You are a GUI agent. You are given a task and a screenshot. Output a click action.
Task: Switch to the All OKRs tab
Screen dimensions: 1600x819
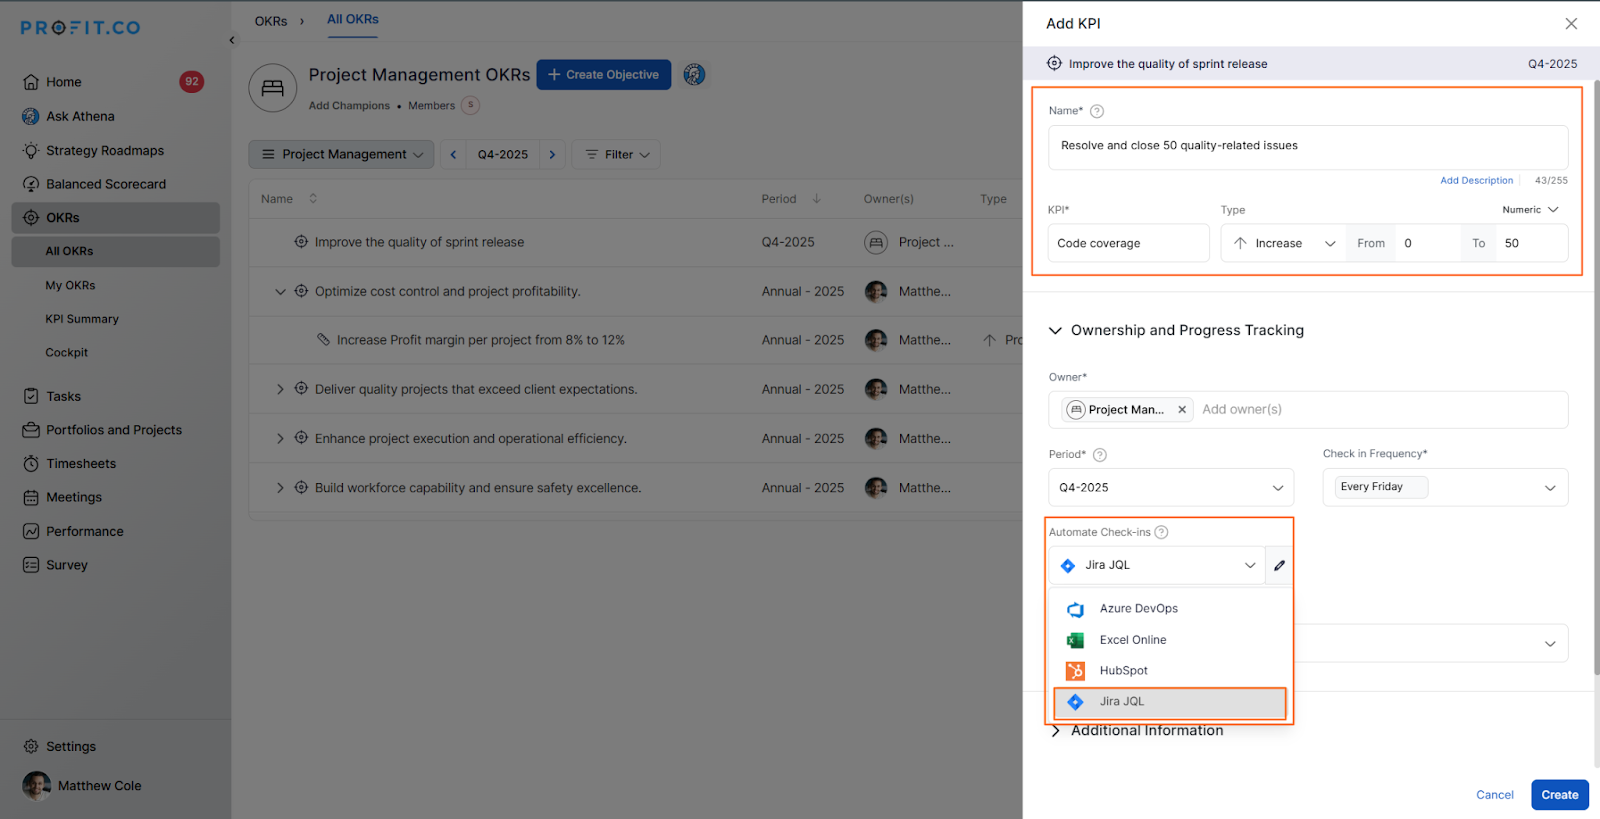point(352,20)
